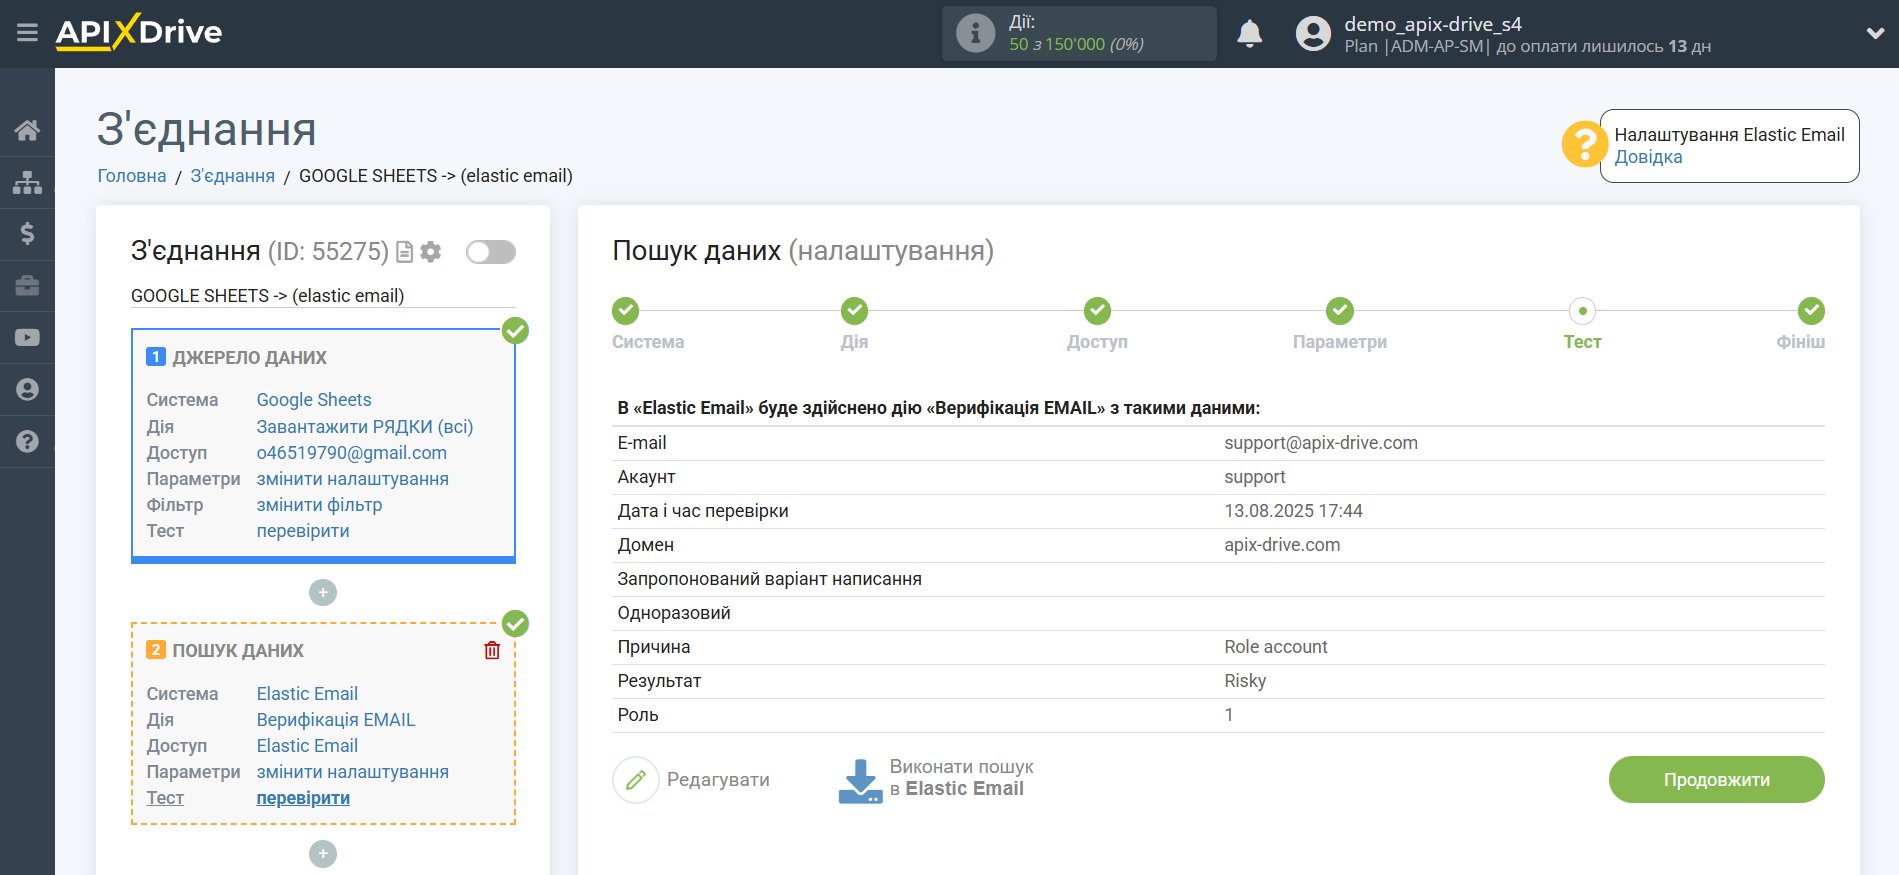Click змінити фільтр link

(x=320, y=505)
